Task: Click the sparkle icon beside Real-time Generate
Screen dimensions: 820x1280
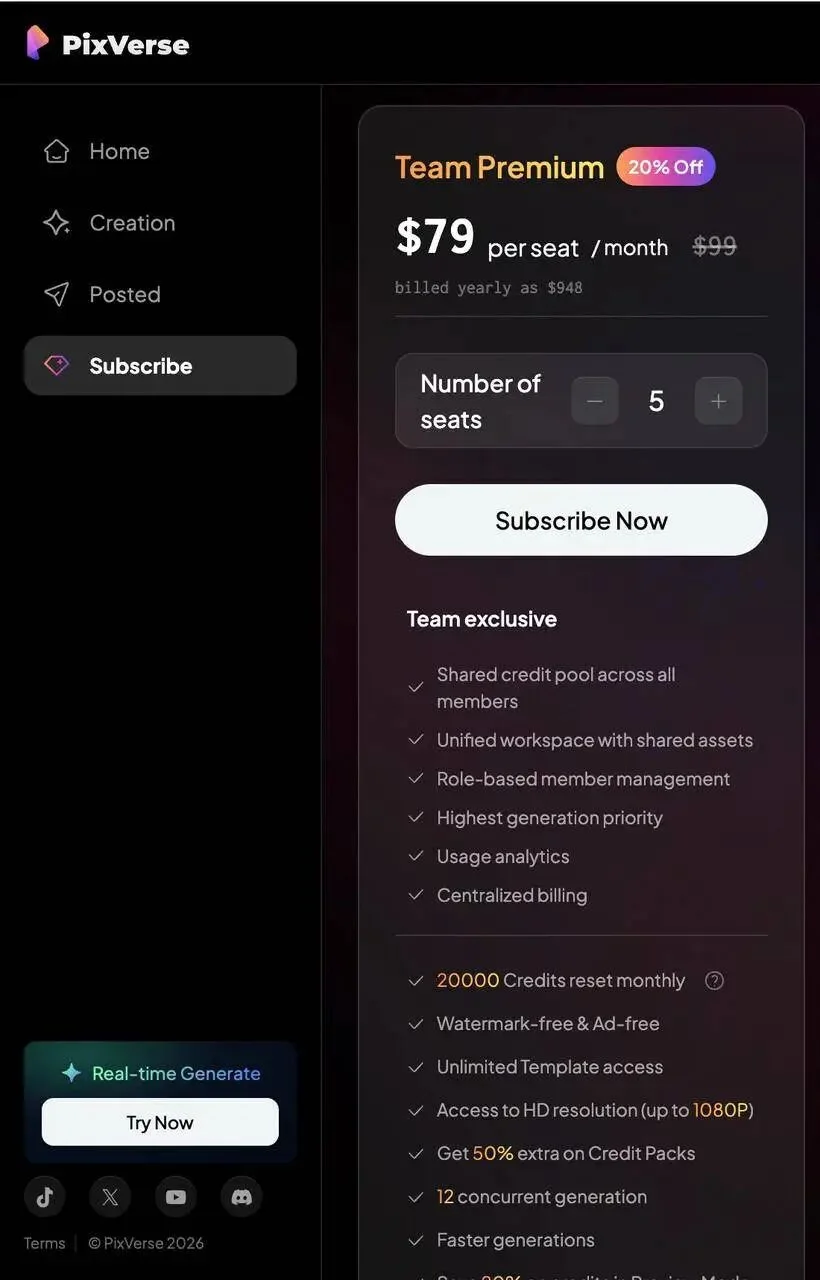Action: 71,1073
